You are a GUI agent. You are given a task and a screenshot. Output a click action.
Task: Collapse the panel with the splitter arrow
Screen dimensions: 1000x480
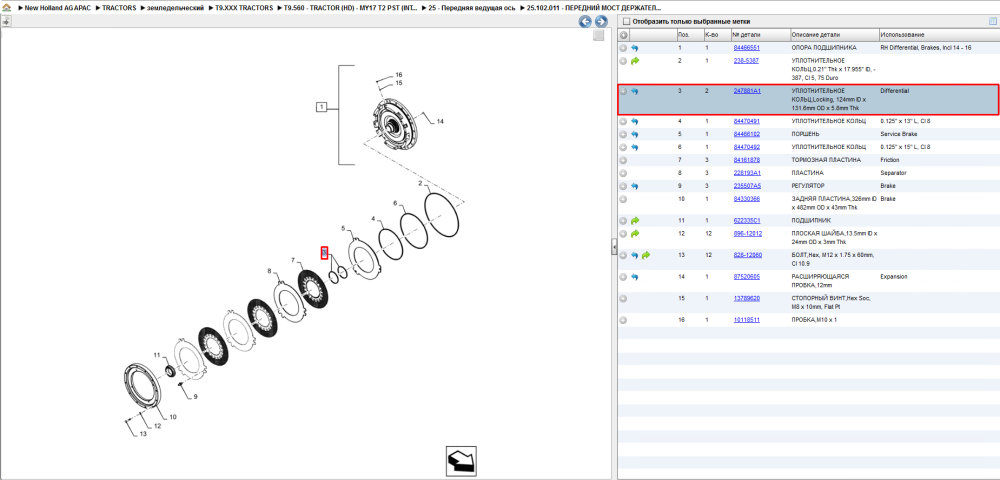tap(614, 246)
